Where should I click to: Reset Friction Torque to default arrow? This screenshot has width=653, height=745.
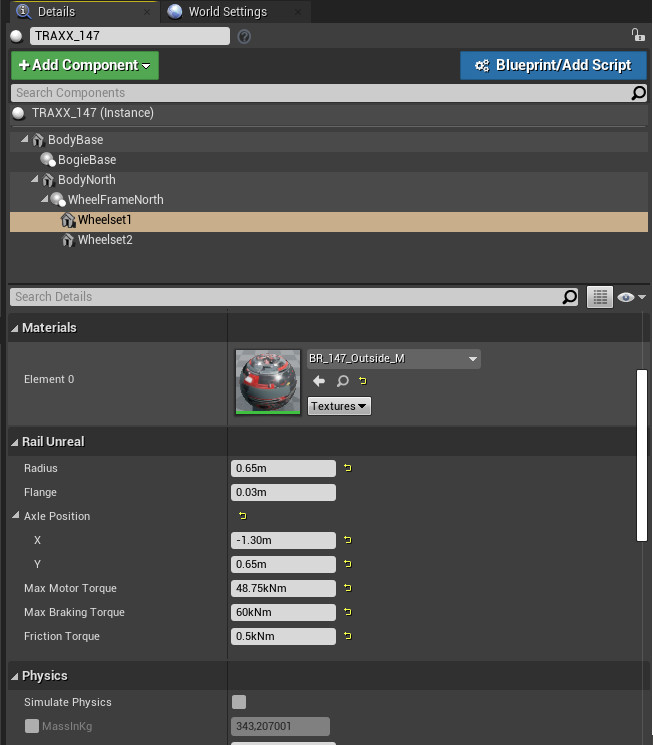pos(348,636)
